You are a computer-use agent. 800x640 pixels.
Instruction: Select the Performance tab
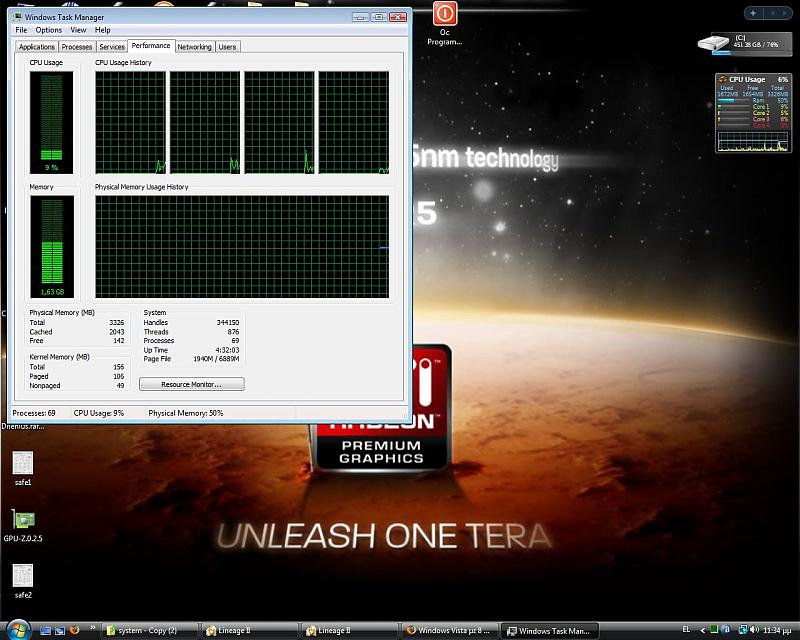click(x=151, y=46)
